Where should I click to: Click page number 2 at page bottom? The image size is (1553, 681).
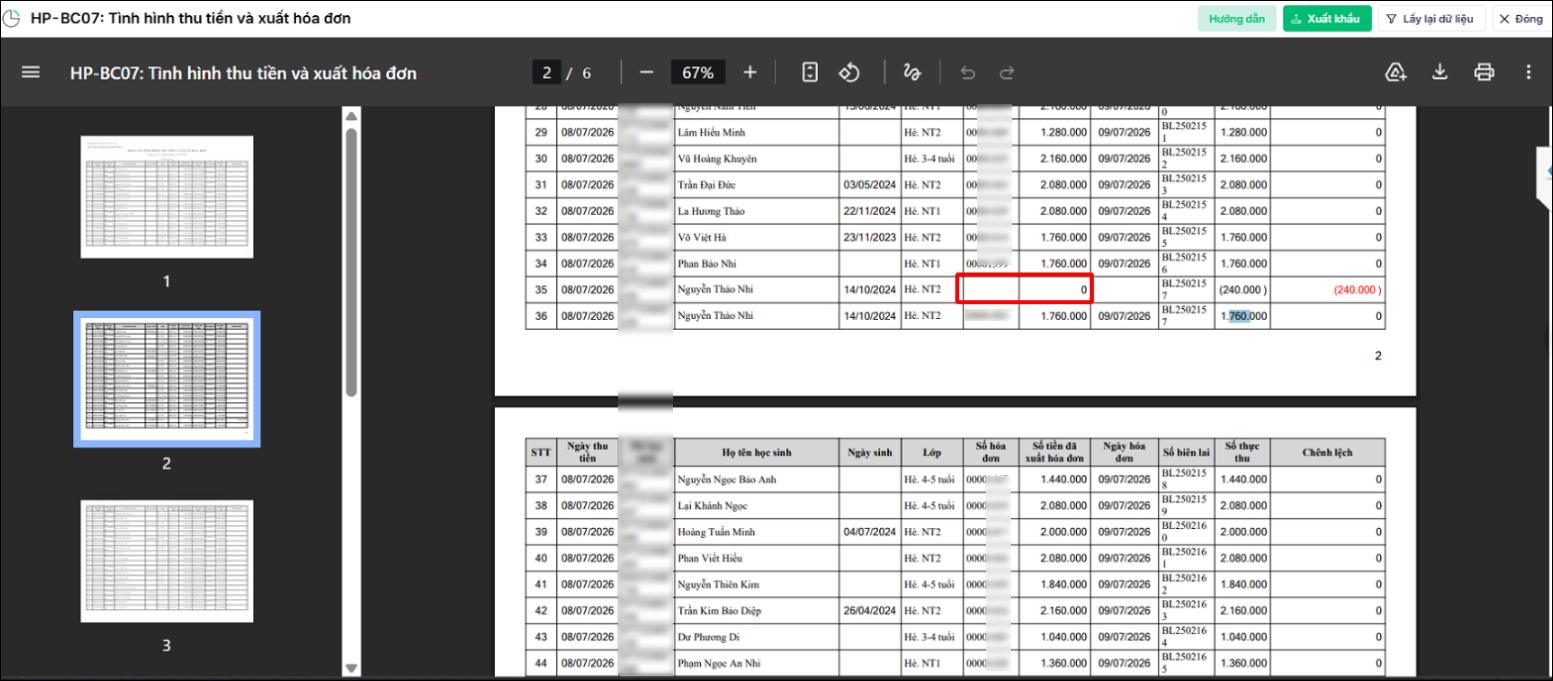coord(1377,356)
